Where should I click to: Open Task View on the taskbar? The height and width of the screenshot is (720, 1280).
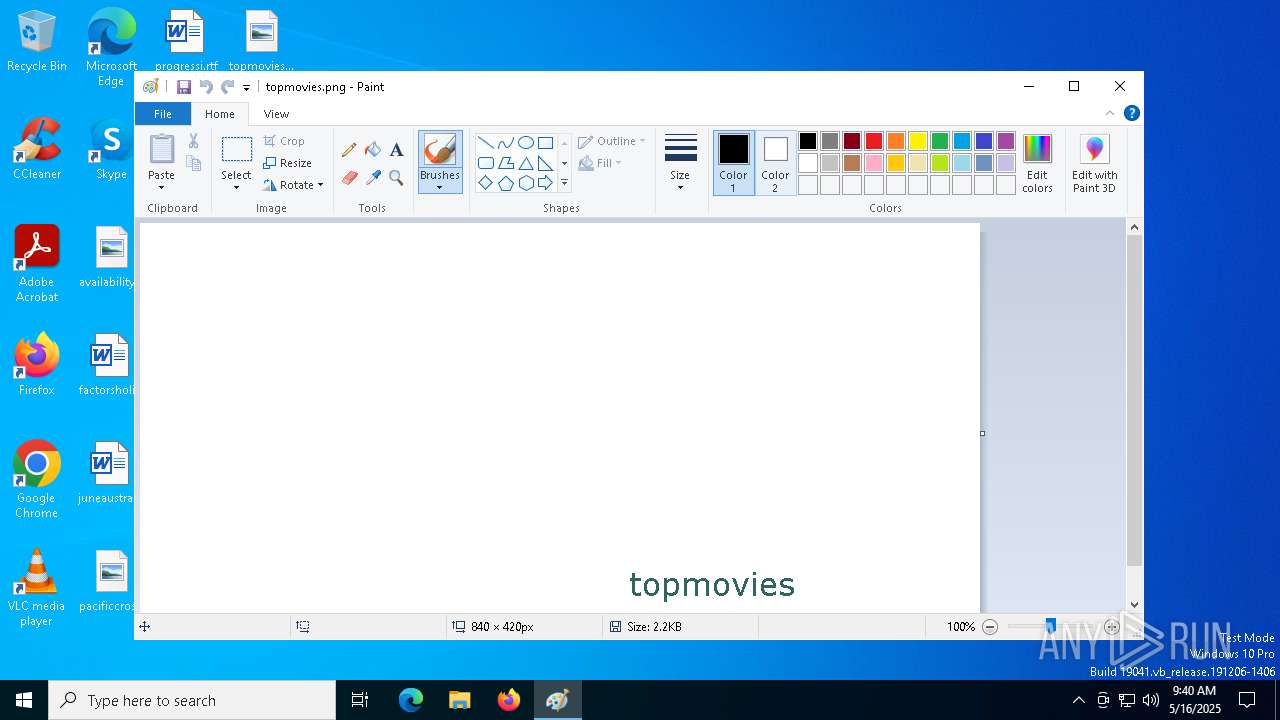click(x=360, y=700)
